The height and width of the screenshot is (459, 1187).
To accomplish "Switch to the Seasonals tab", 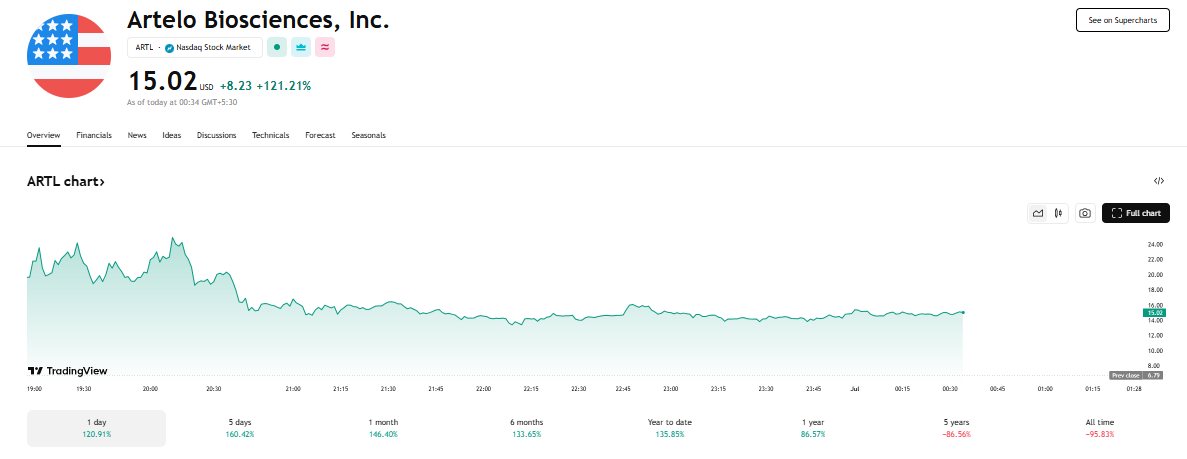I will 369,136.
